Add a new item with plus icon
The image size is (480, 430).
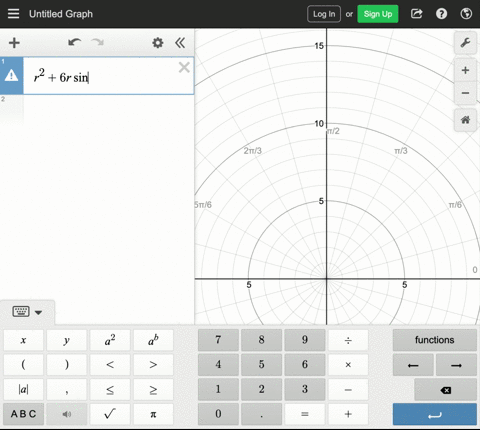coord(14,43)
